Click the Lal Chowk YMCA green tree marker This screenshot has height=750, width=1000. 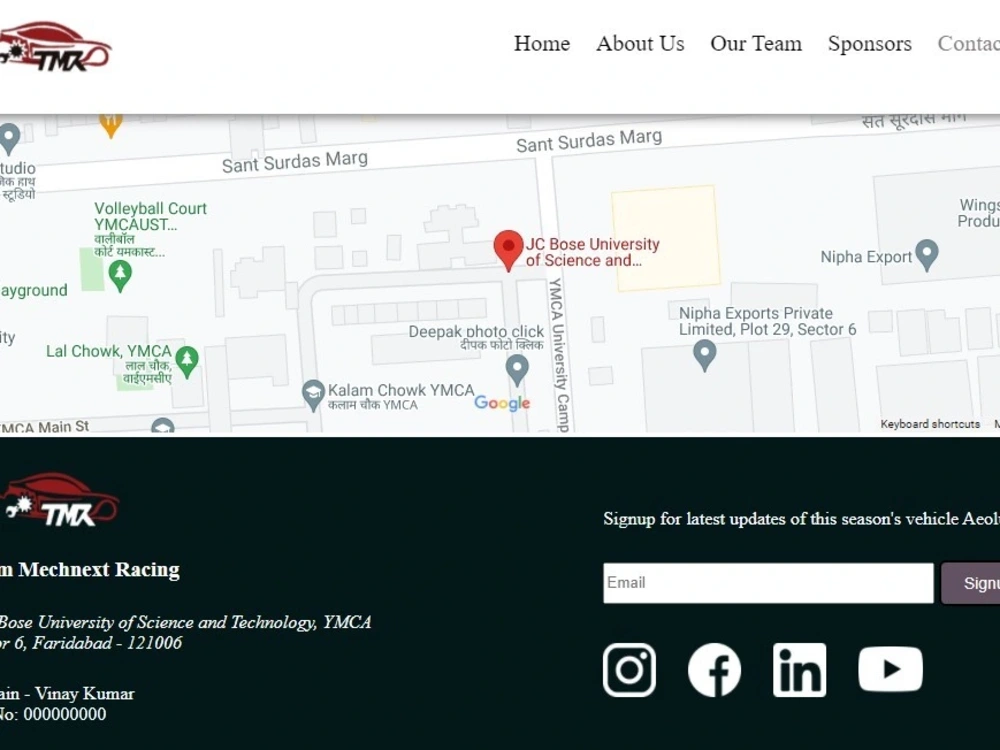(x=187, y=362)
